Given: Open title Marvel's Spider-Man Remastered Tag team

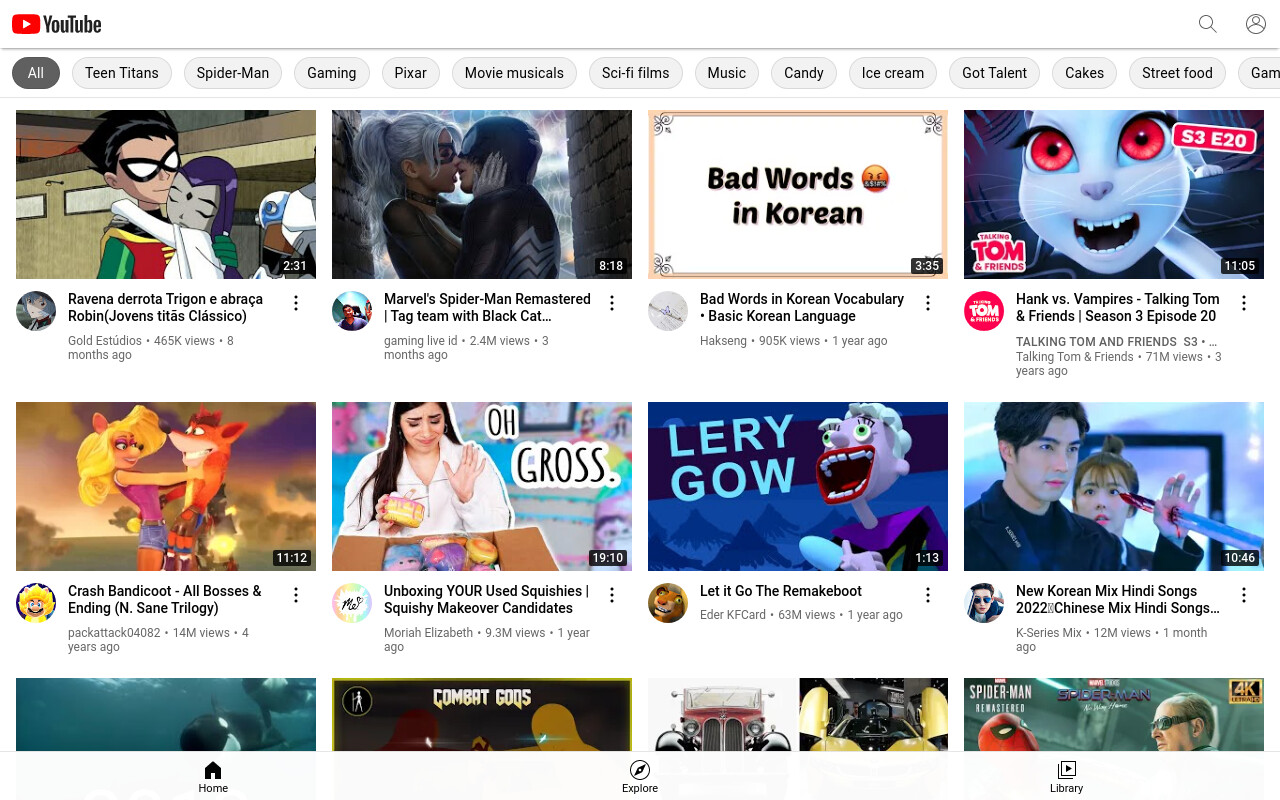Looking at the screenshot, I should point(488,307).
